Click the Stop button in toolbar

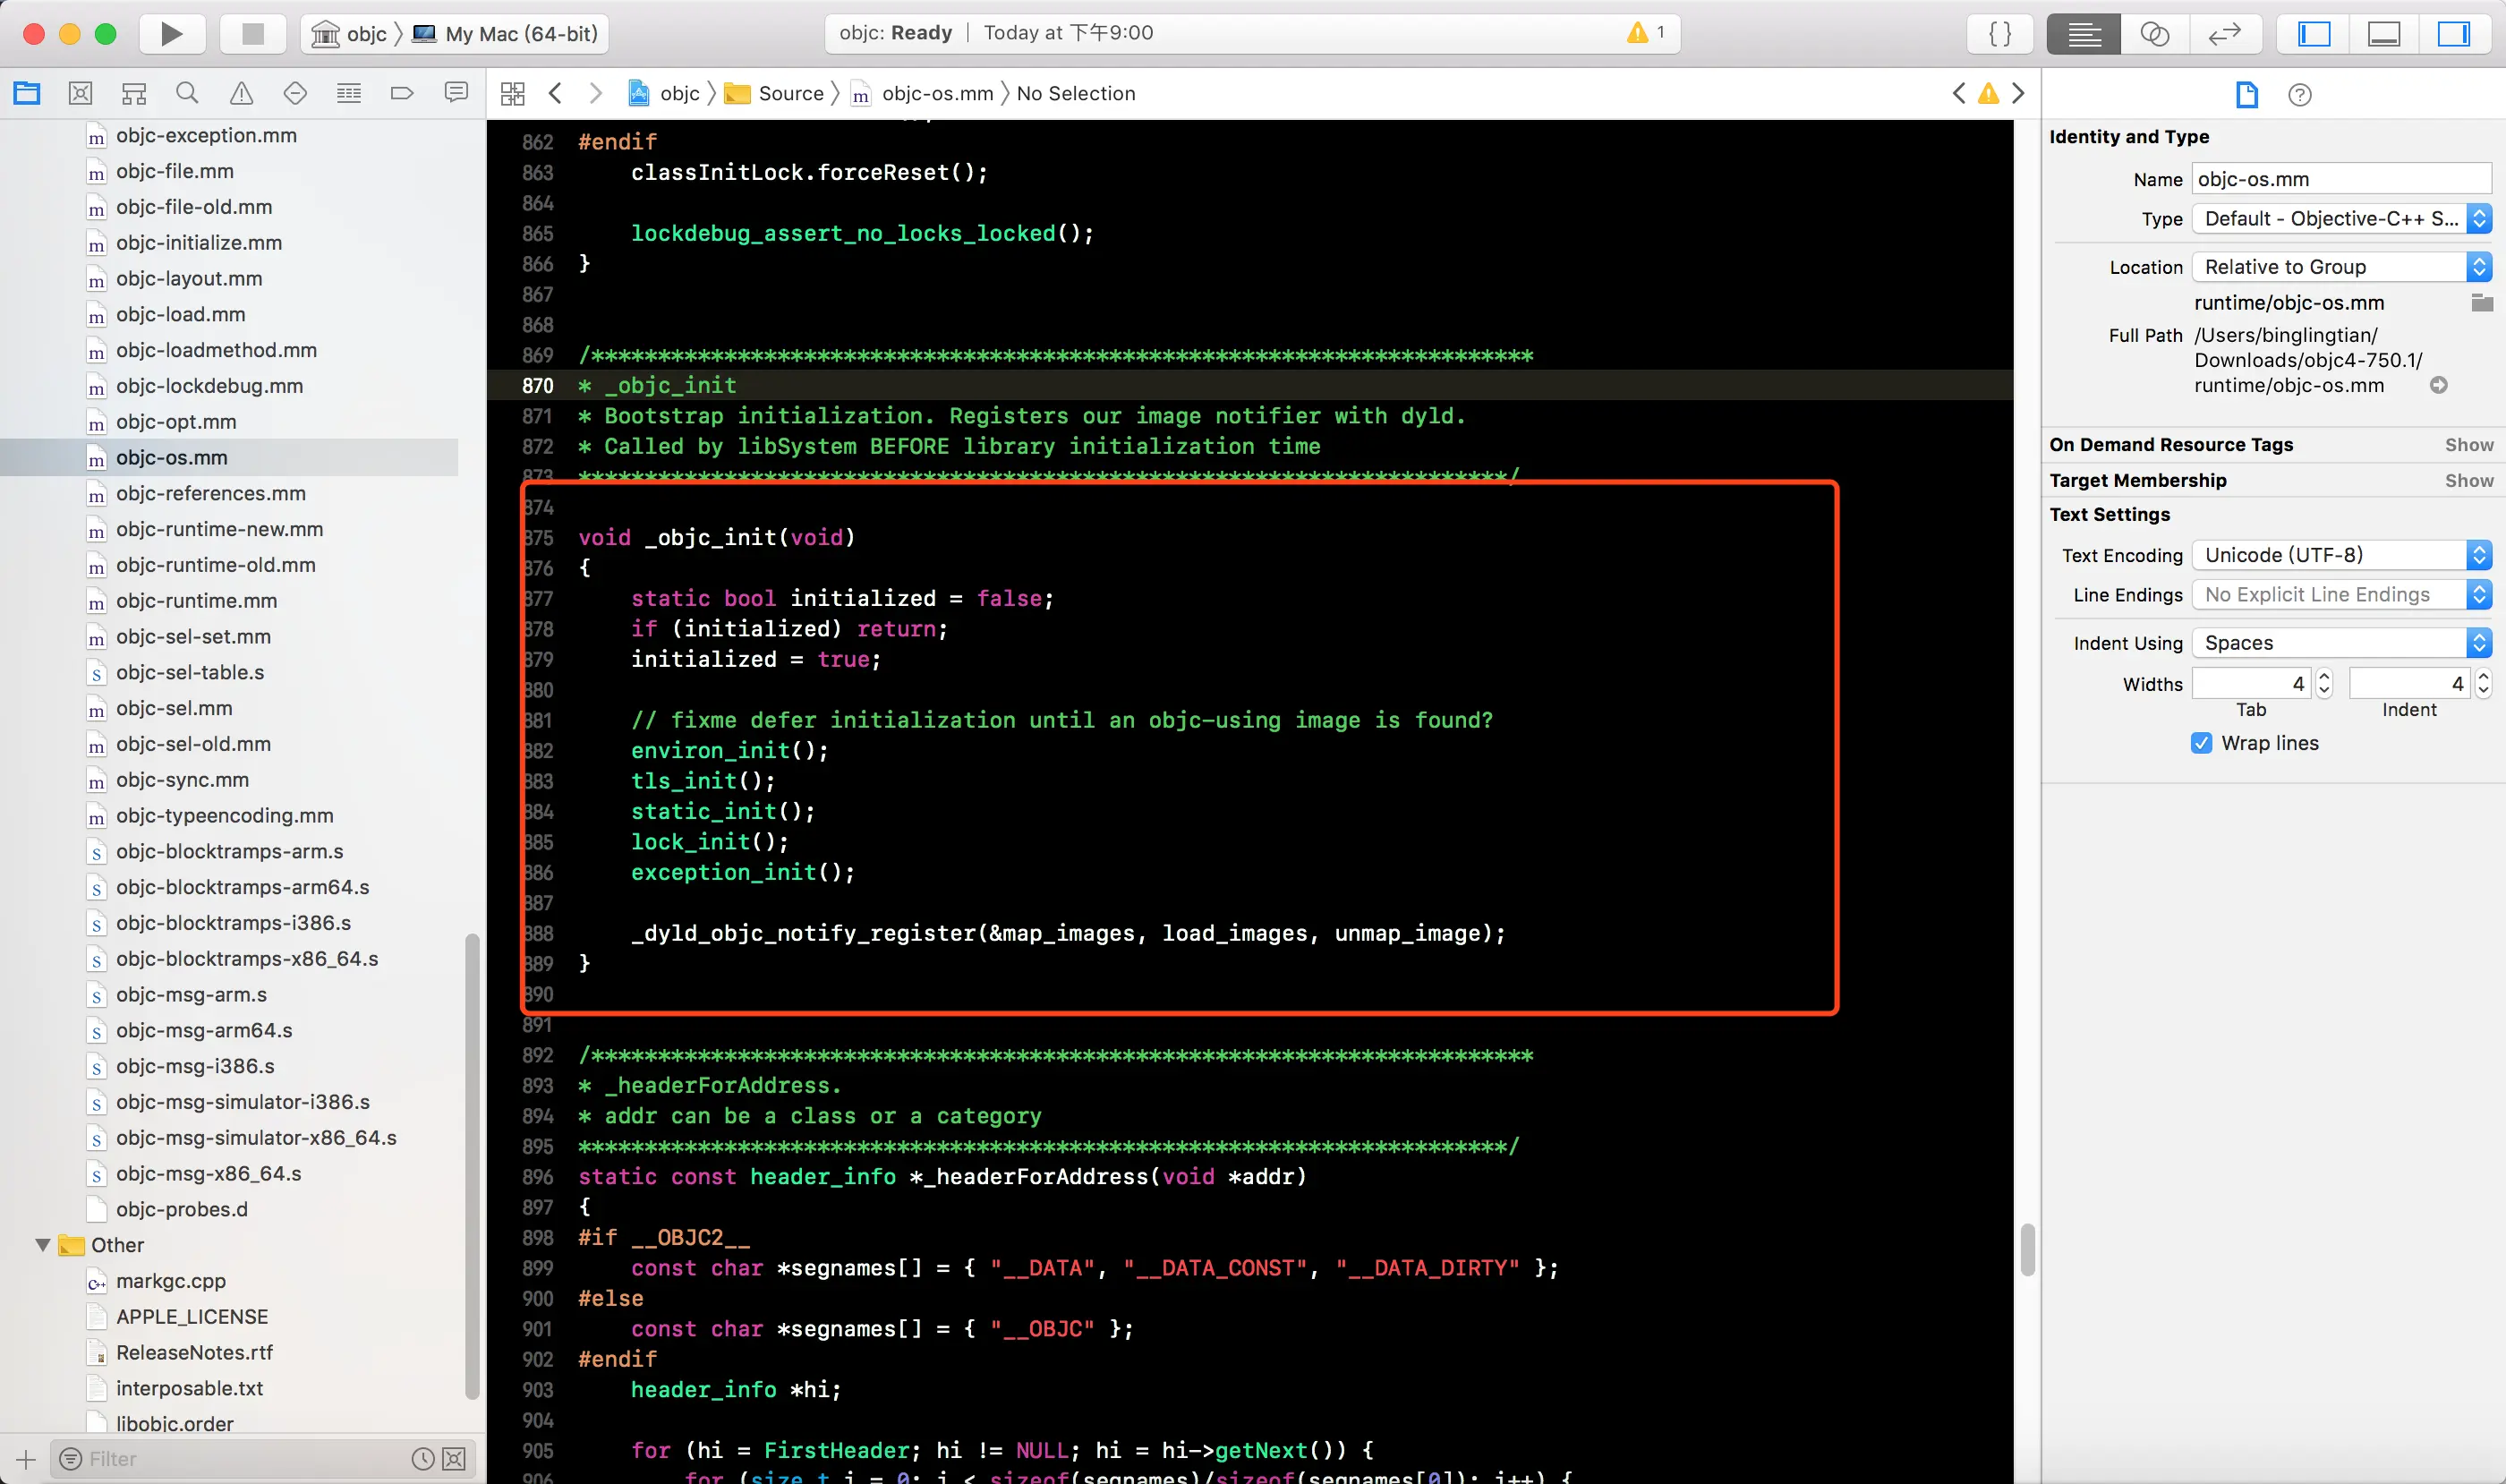tap(253, 34)
